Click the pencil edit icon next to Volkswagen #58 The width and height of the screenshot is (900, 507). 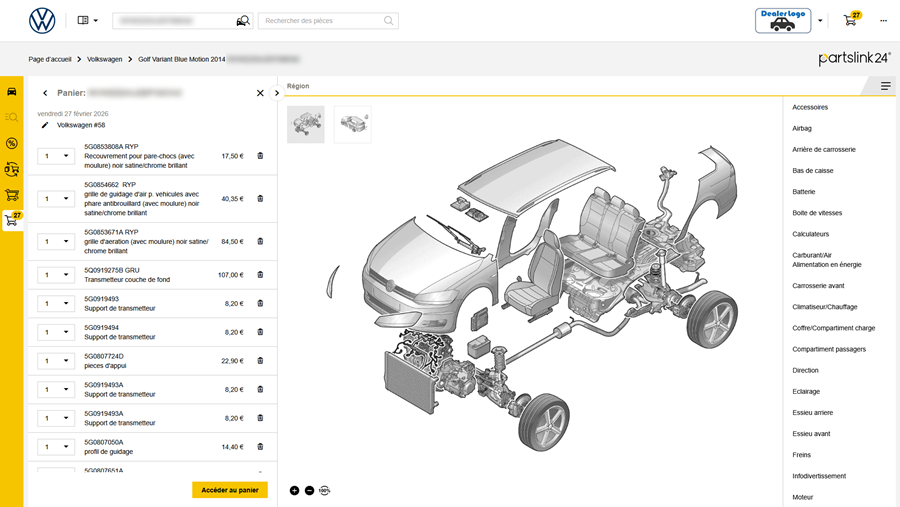point(44,126)
